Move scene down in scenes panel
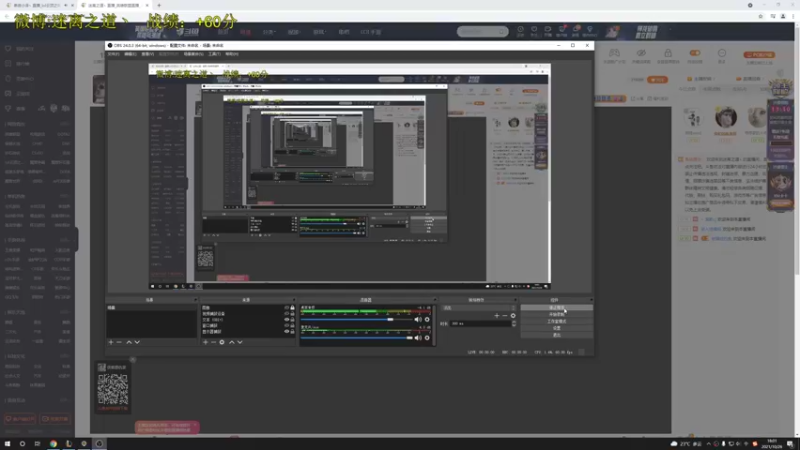This screenshot has height=450, width=800. point(137,342)
